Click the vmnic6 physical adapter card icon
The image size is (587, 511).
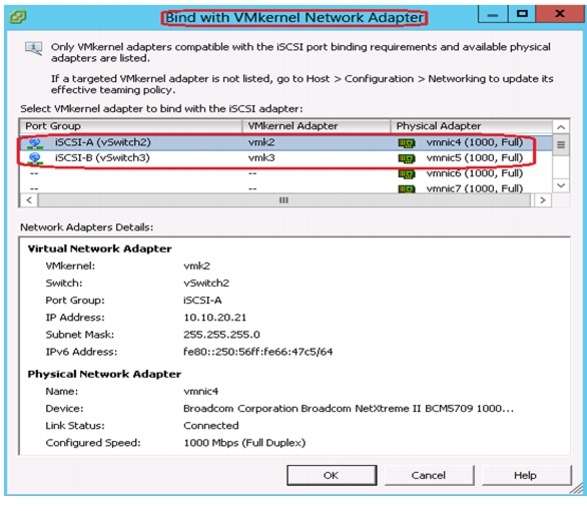[x=406, y=174]
